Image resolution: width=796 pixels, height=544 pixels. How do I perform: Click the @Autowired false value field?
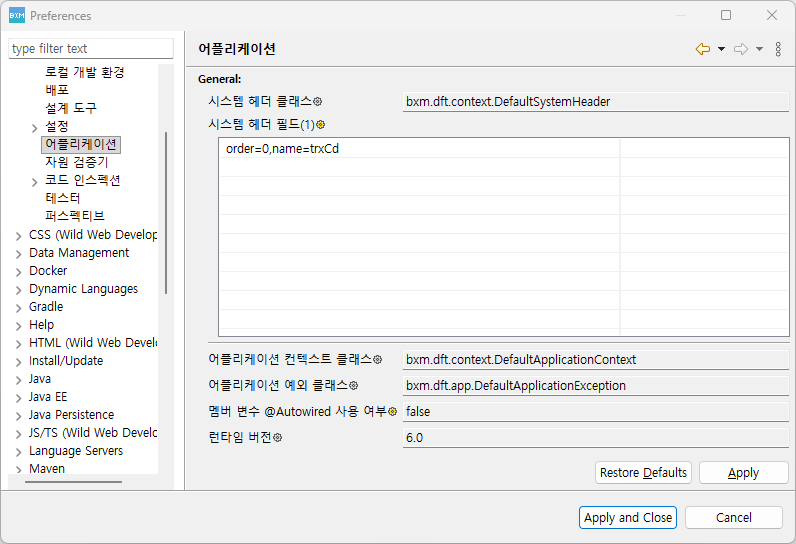click(x=596, y=412)
